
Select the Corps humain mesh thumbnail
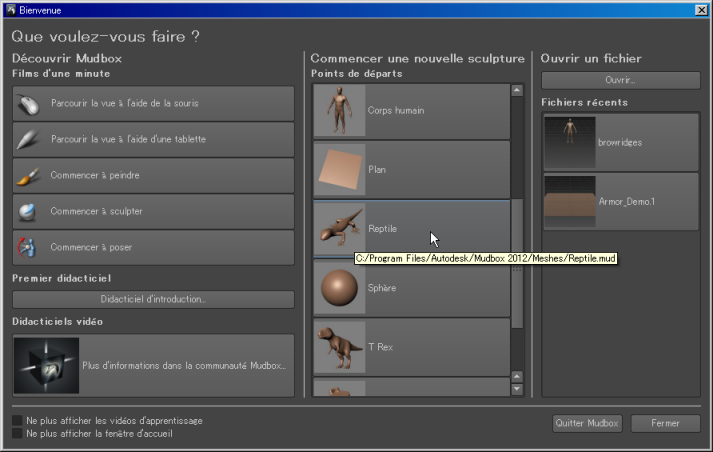pos(340,110)
